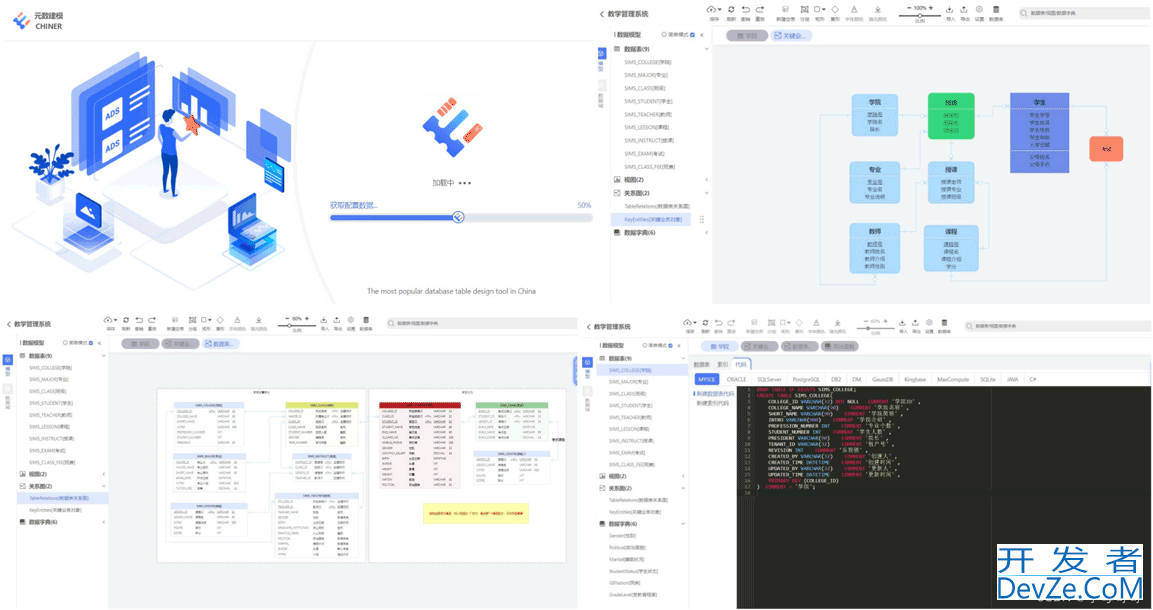Open settings gear in the TableRelations window

[351, 320]
